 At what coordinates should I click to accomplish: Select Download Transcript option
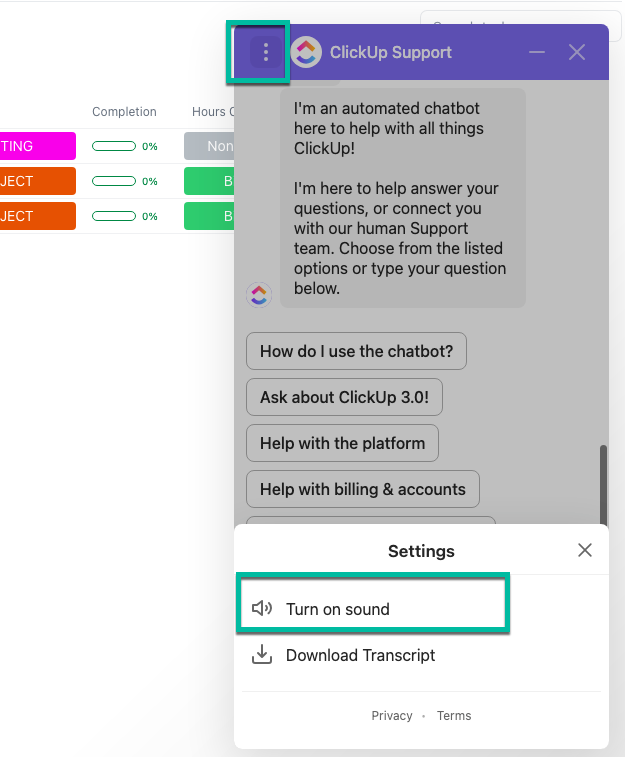tap(360, 655)
